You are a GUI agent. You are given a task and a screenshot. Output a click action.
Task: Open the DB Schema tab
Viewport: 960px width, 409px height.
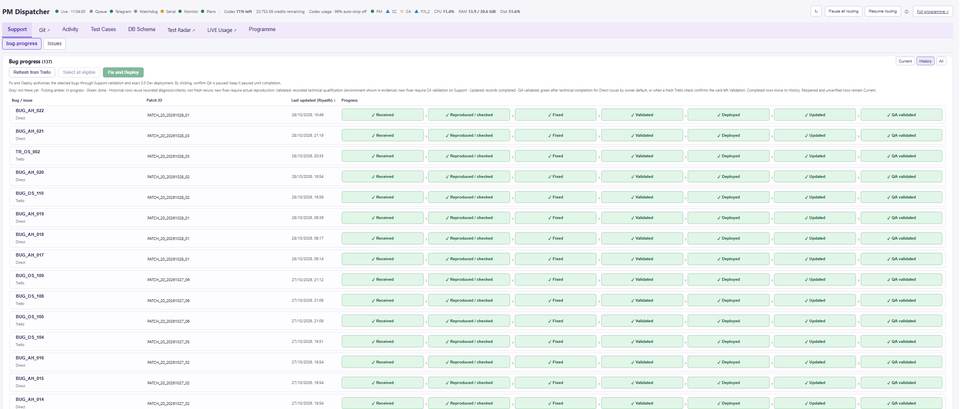click(141, 29)
